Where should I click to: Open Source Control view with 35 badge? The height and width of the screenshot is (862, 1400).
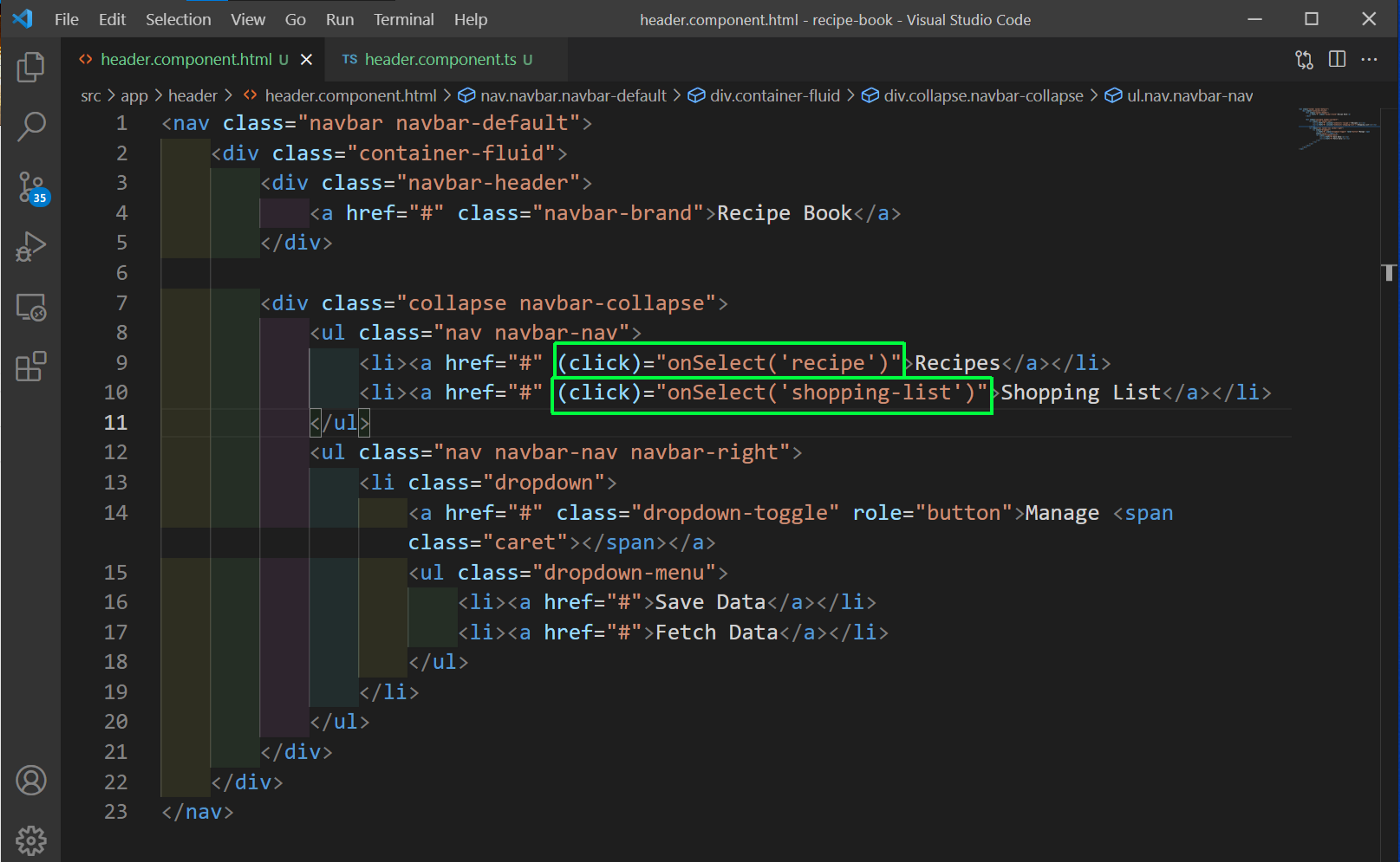[x=31, y=187]
